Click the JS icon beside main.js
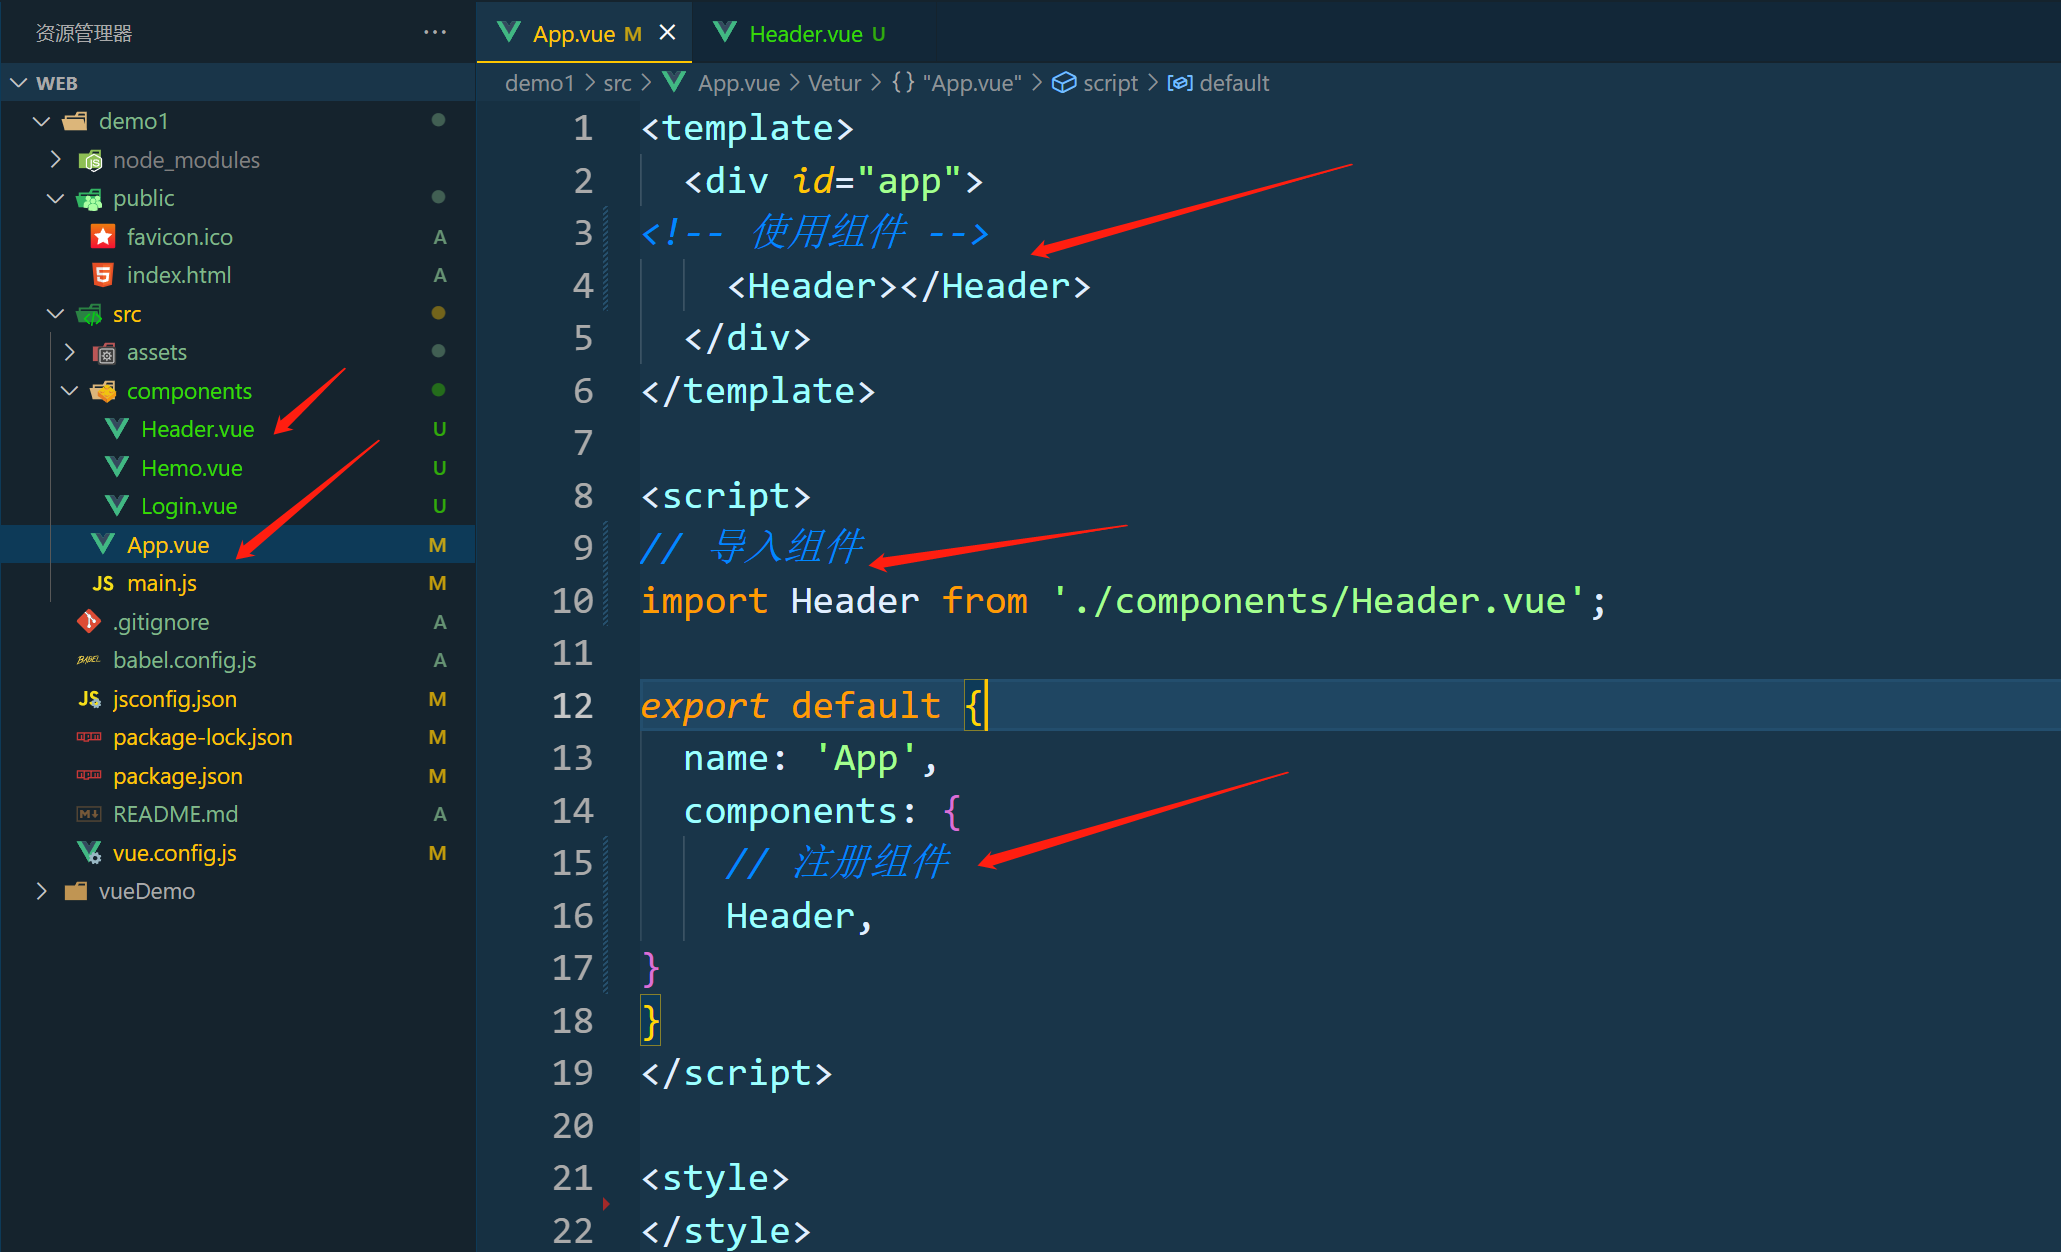This screenshot has width=2061, height=1252. [x=103, y=583]
